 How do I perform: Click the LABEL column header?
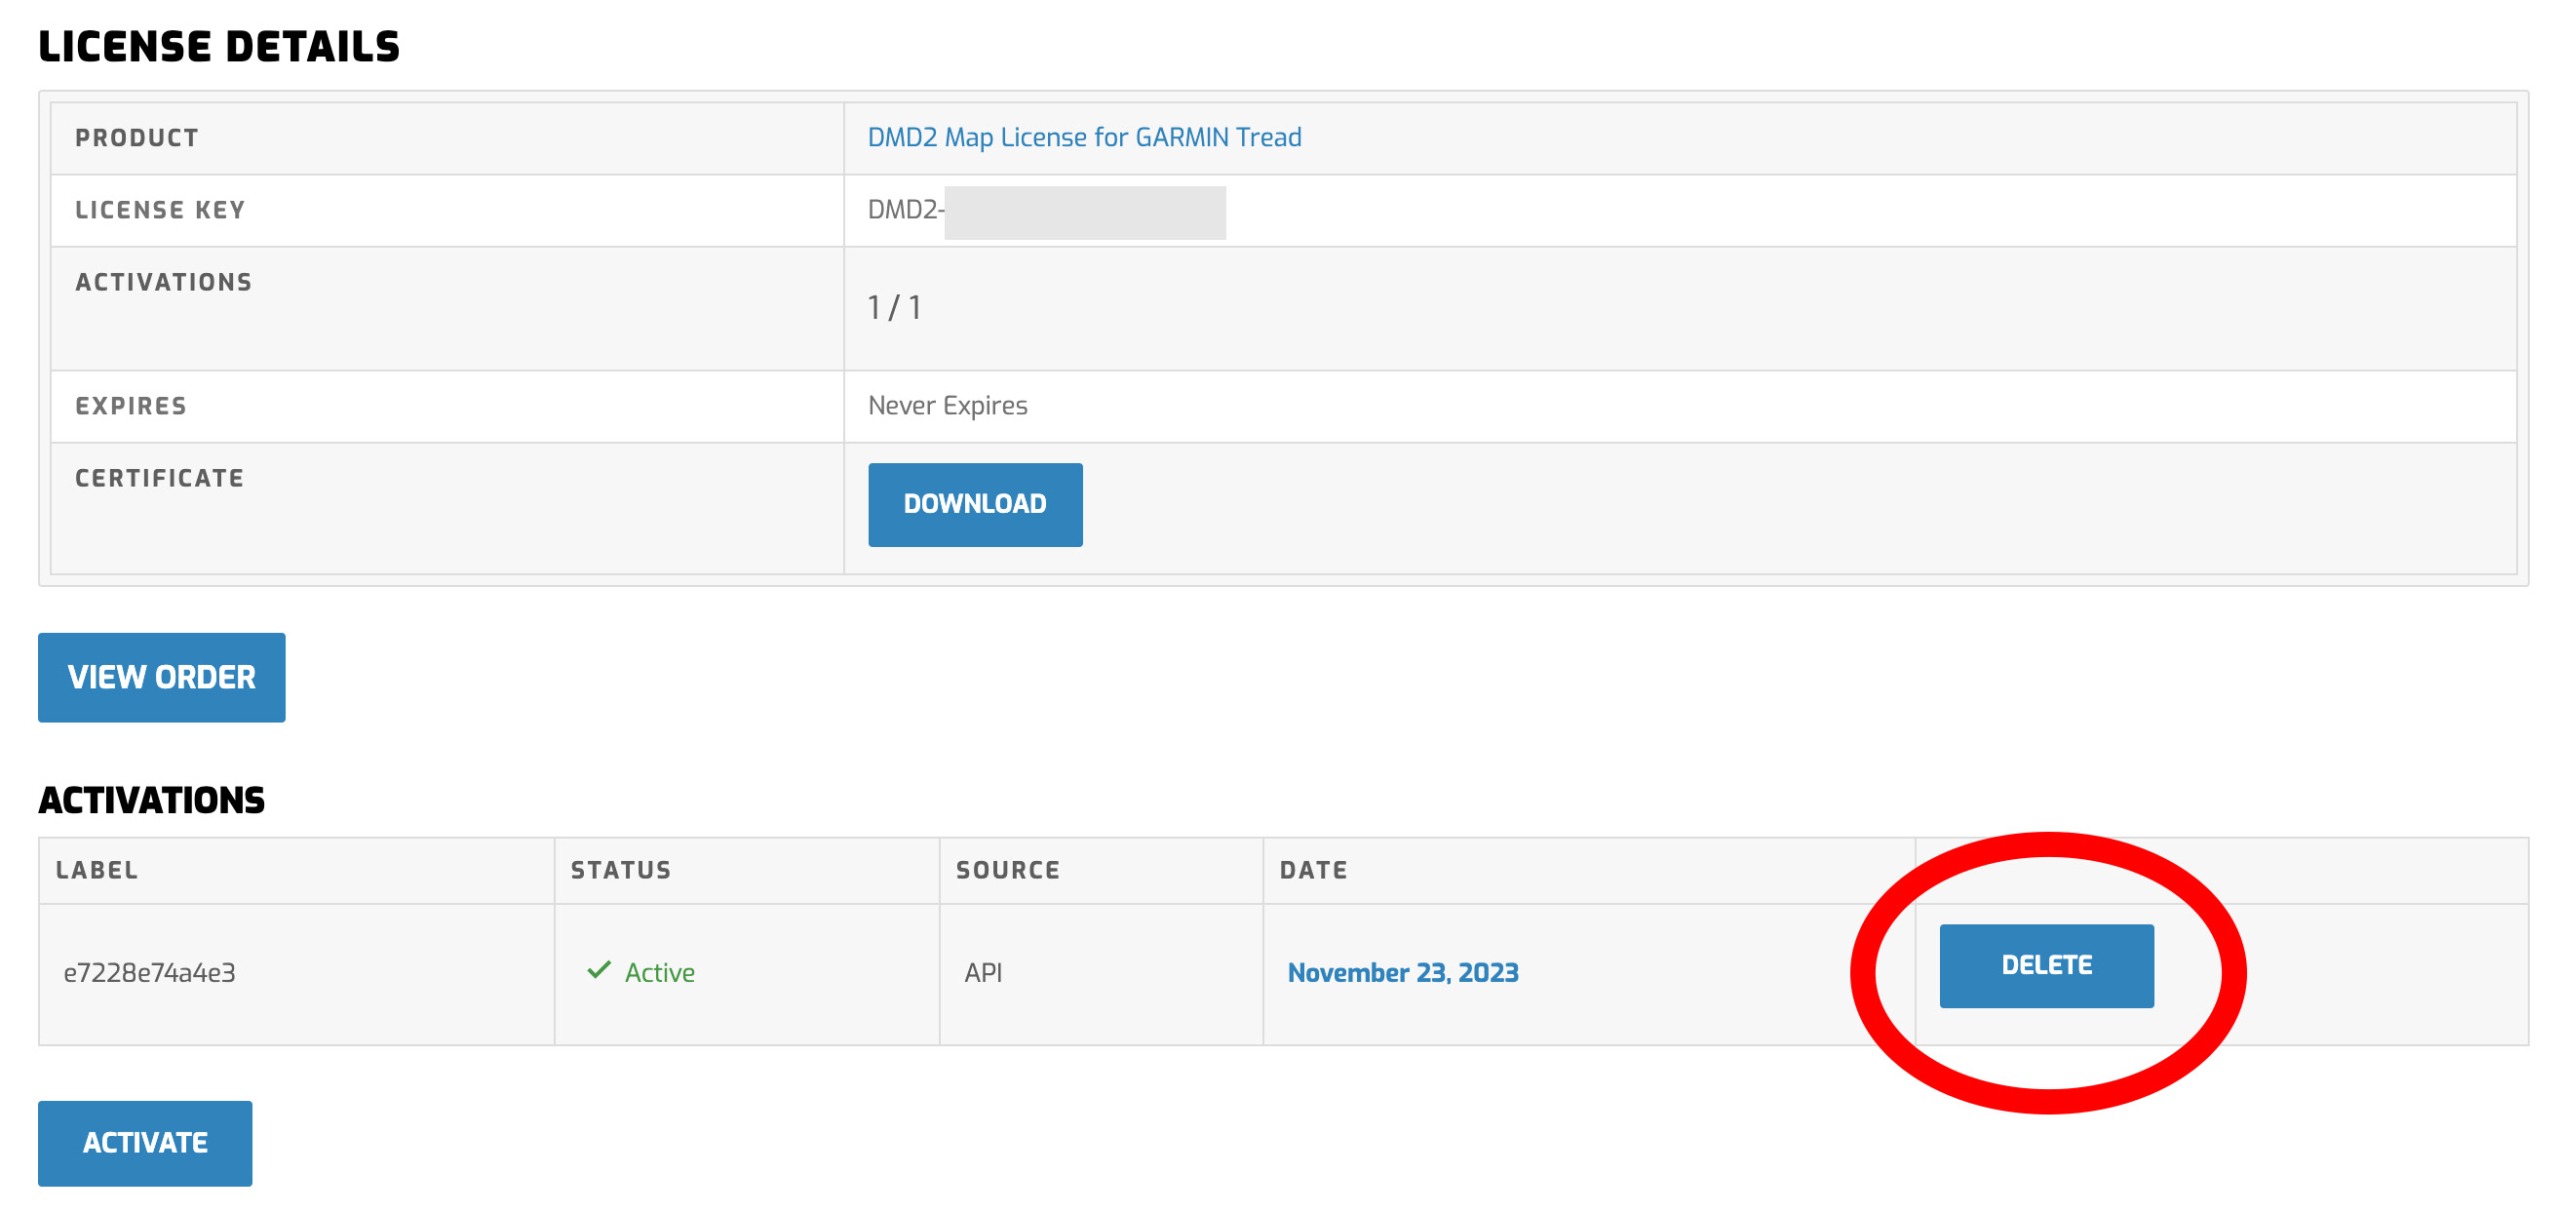97,870
